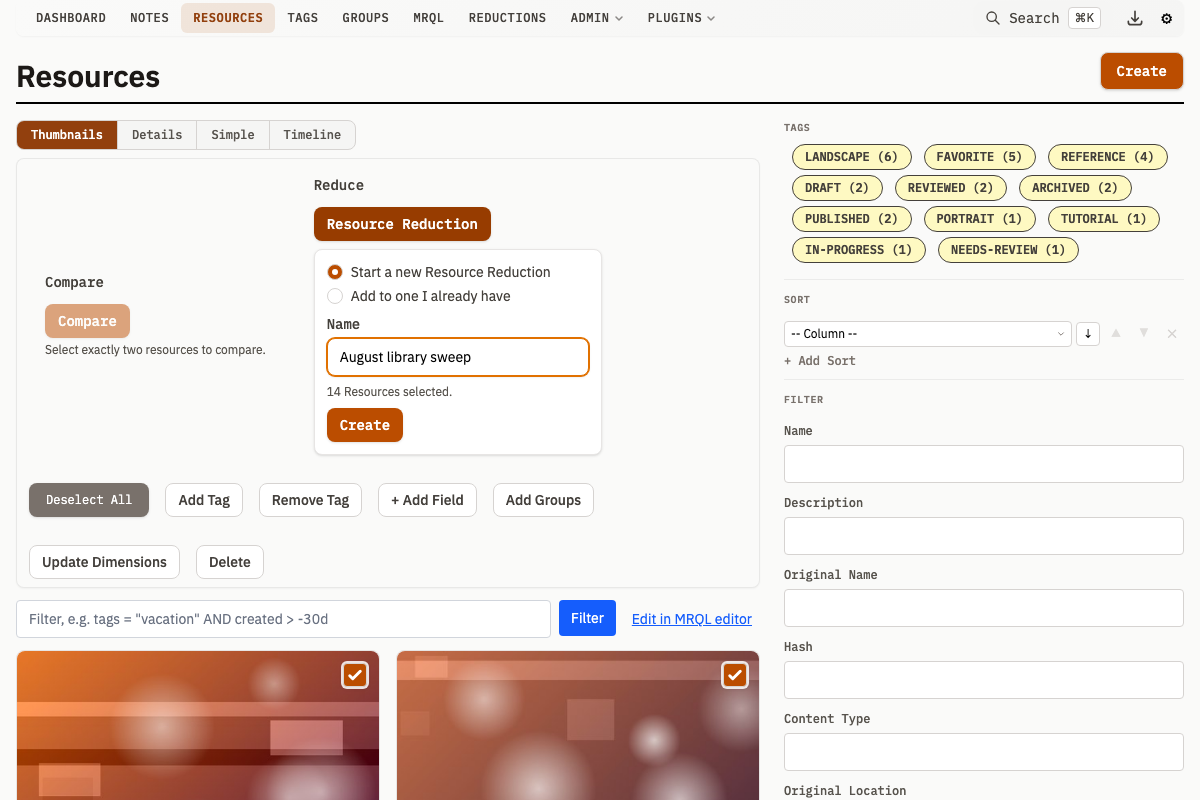Filter by TUTORIAL (1) tag
This screenshot has width=1200, height=800.
pos(1103,219)
